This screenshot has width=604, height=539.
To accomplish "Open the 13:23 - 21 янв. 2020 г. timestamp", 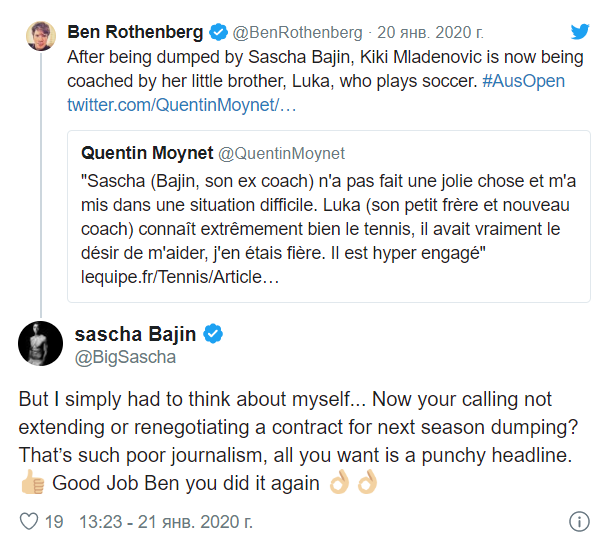I will click(x=166, y=521).
